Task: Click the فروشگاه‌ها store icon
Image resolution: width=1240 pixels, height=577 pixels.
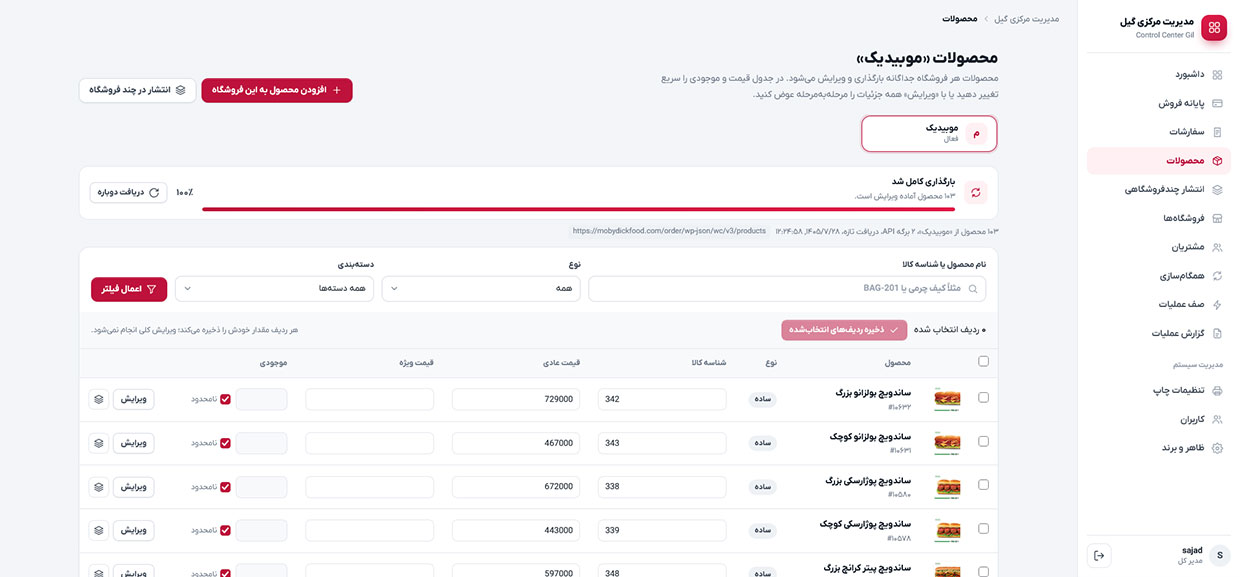Action: pos(1217,218)
